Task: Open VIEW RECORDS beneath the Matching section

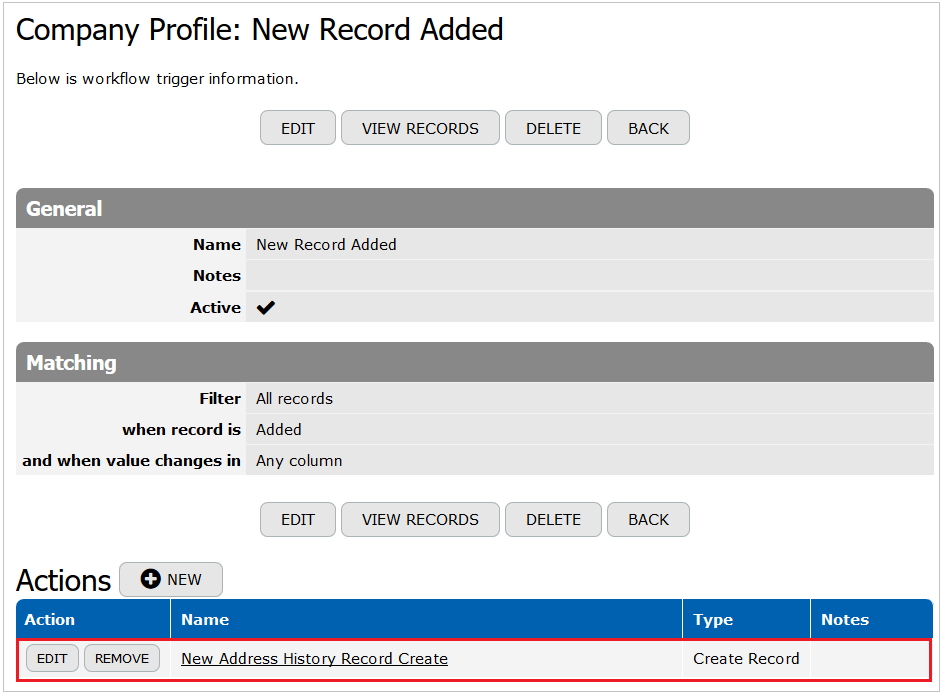Action: tap(420, 519)
